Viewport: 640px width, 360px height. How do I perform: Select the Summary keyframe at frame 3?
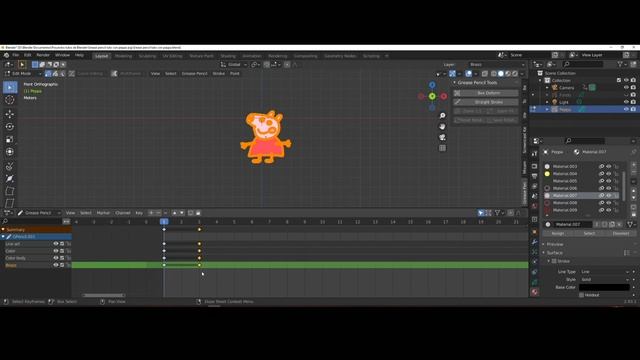(x=199, y=229)
